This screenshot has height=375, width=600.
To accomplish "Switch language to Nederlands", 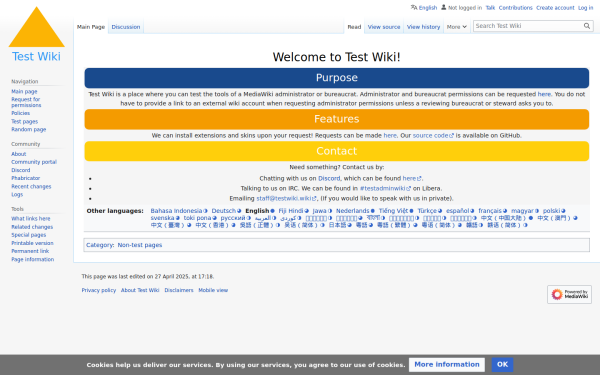I will (x=352, y=211).
